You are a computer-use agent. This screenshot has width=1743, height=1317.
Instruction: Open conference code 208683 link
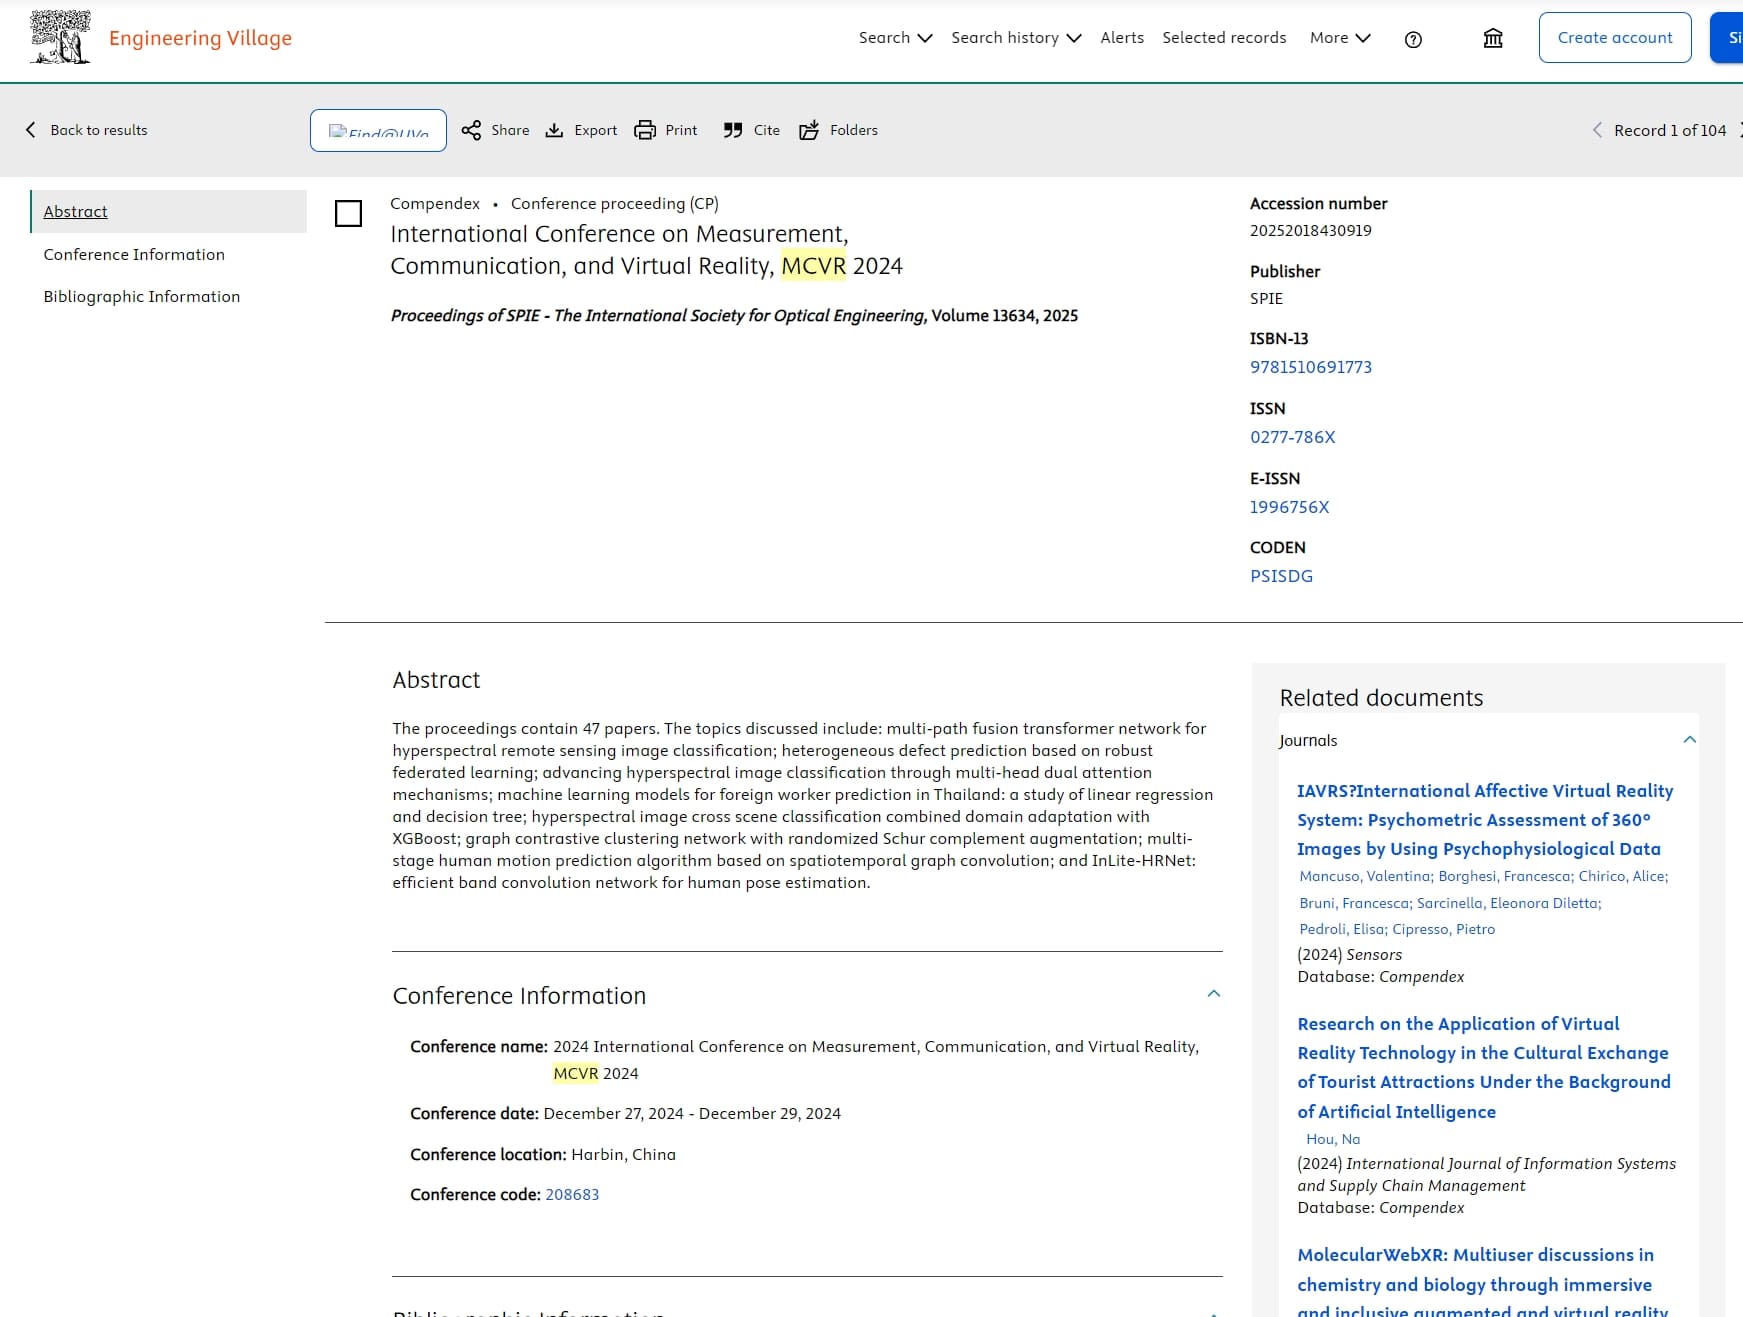click(x=572, y=1195)
